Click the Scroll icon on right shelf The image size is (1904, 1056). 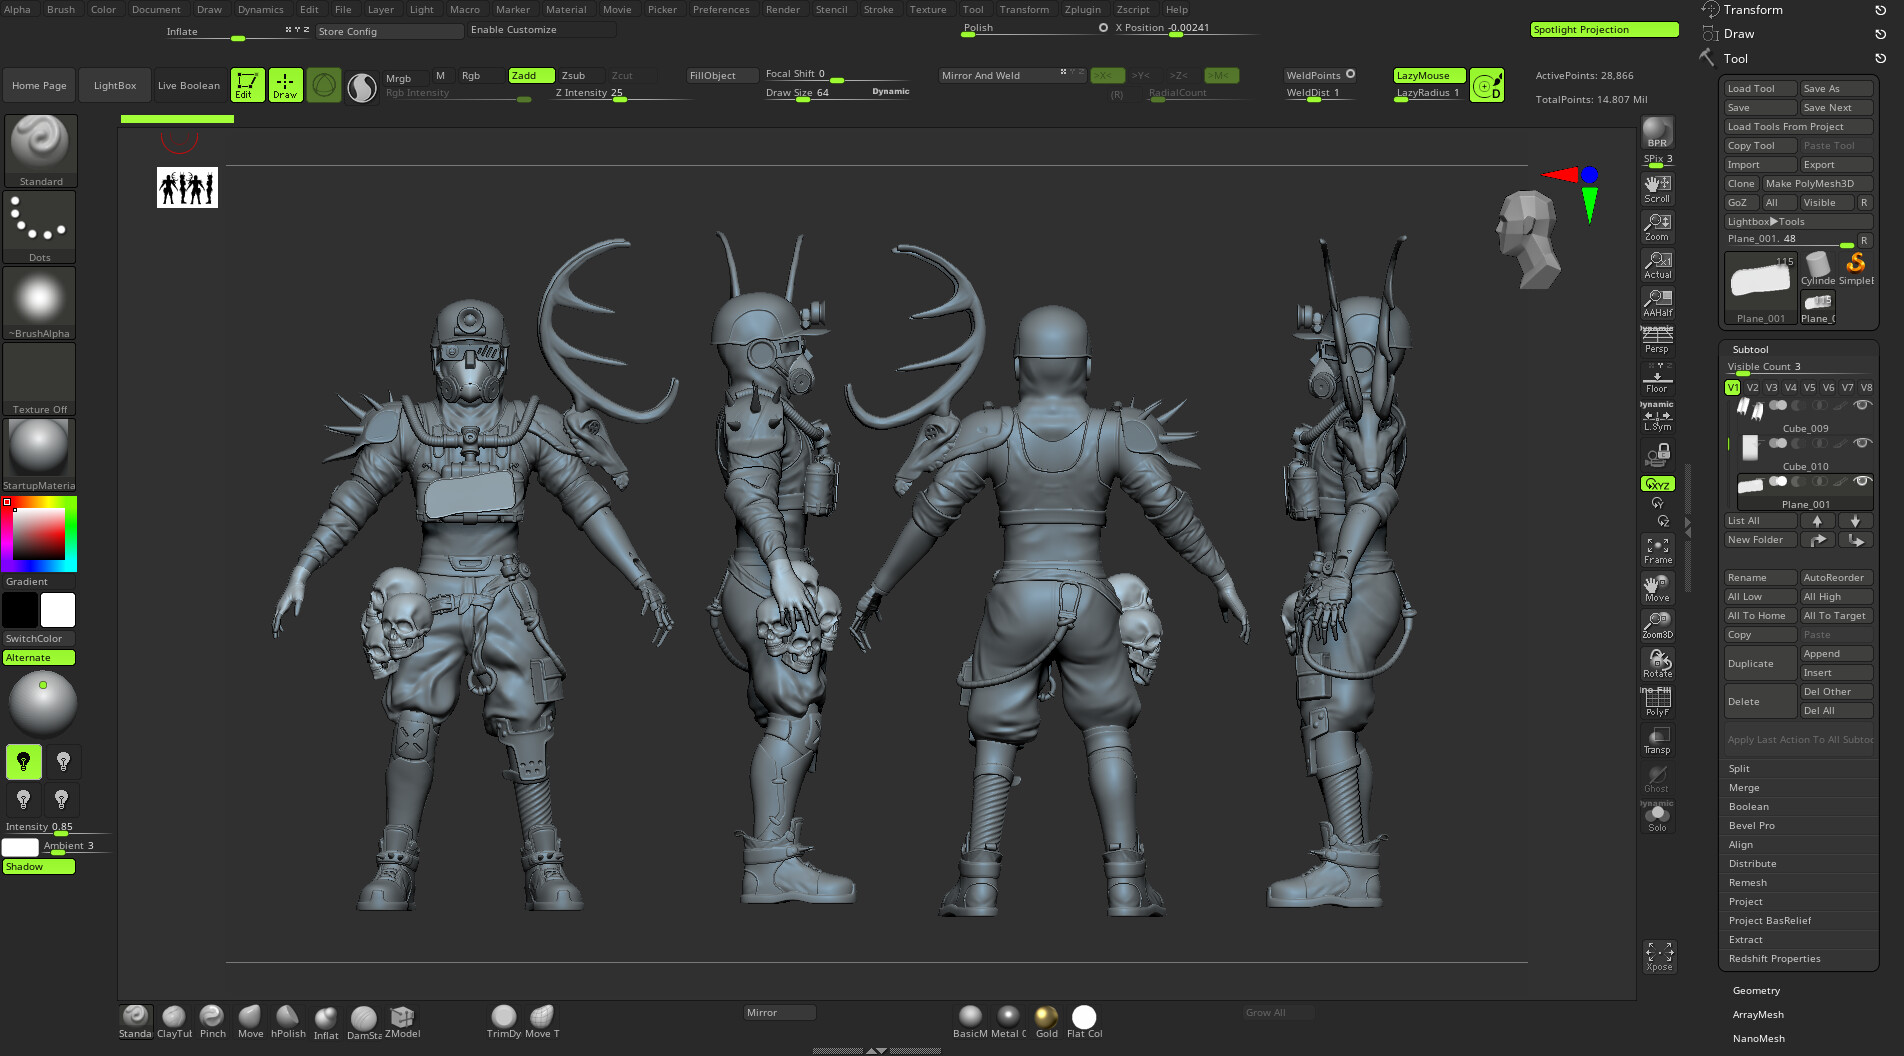1657,184
